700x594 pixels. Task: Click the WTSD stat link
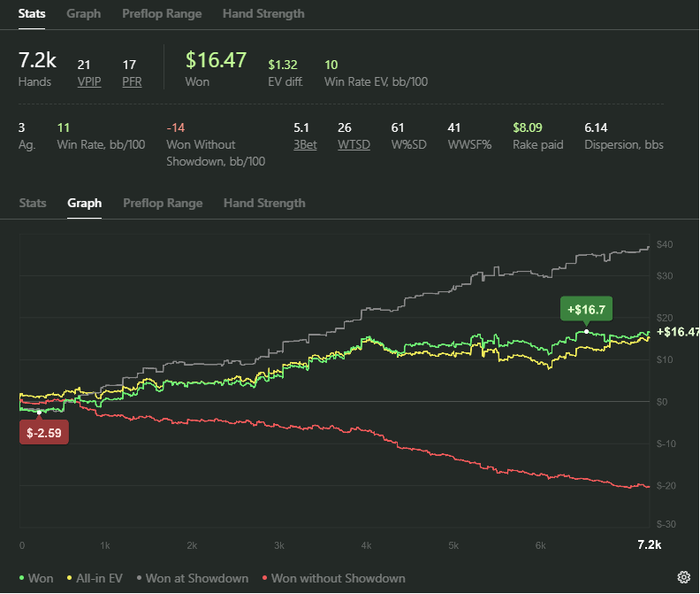[354, 145]
